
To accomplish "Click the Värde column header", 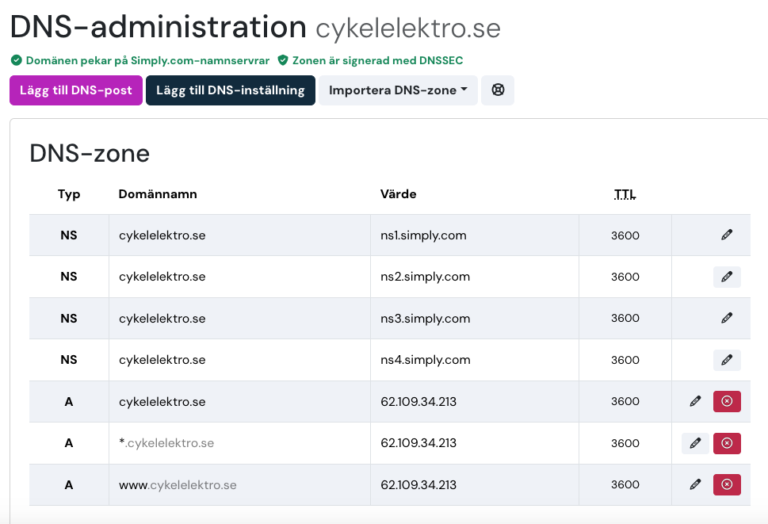I will tap(398, 194).
